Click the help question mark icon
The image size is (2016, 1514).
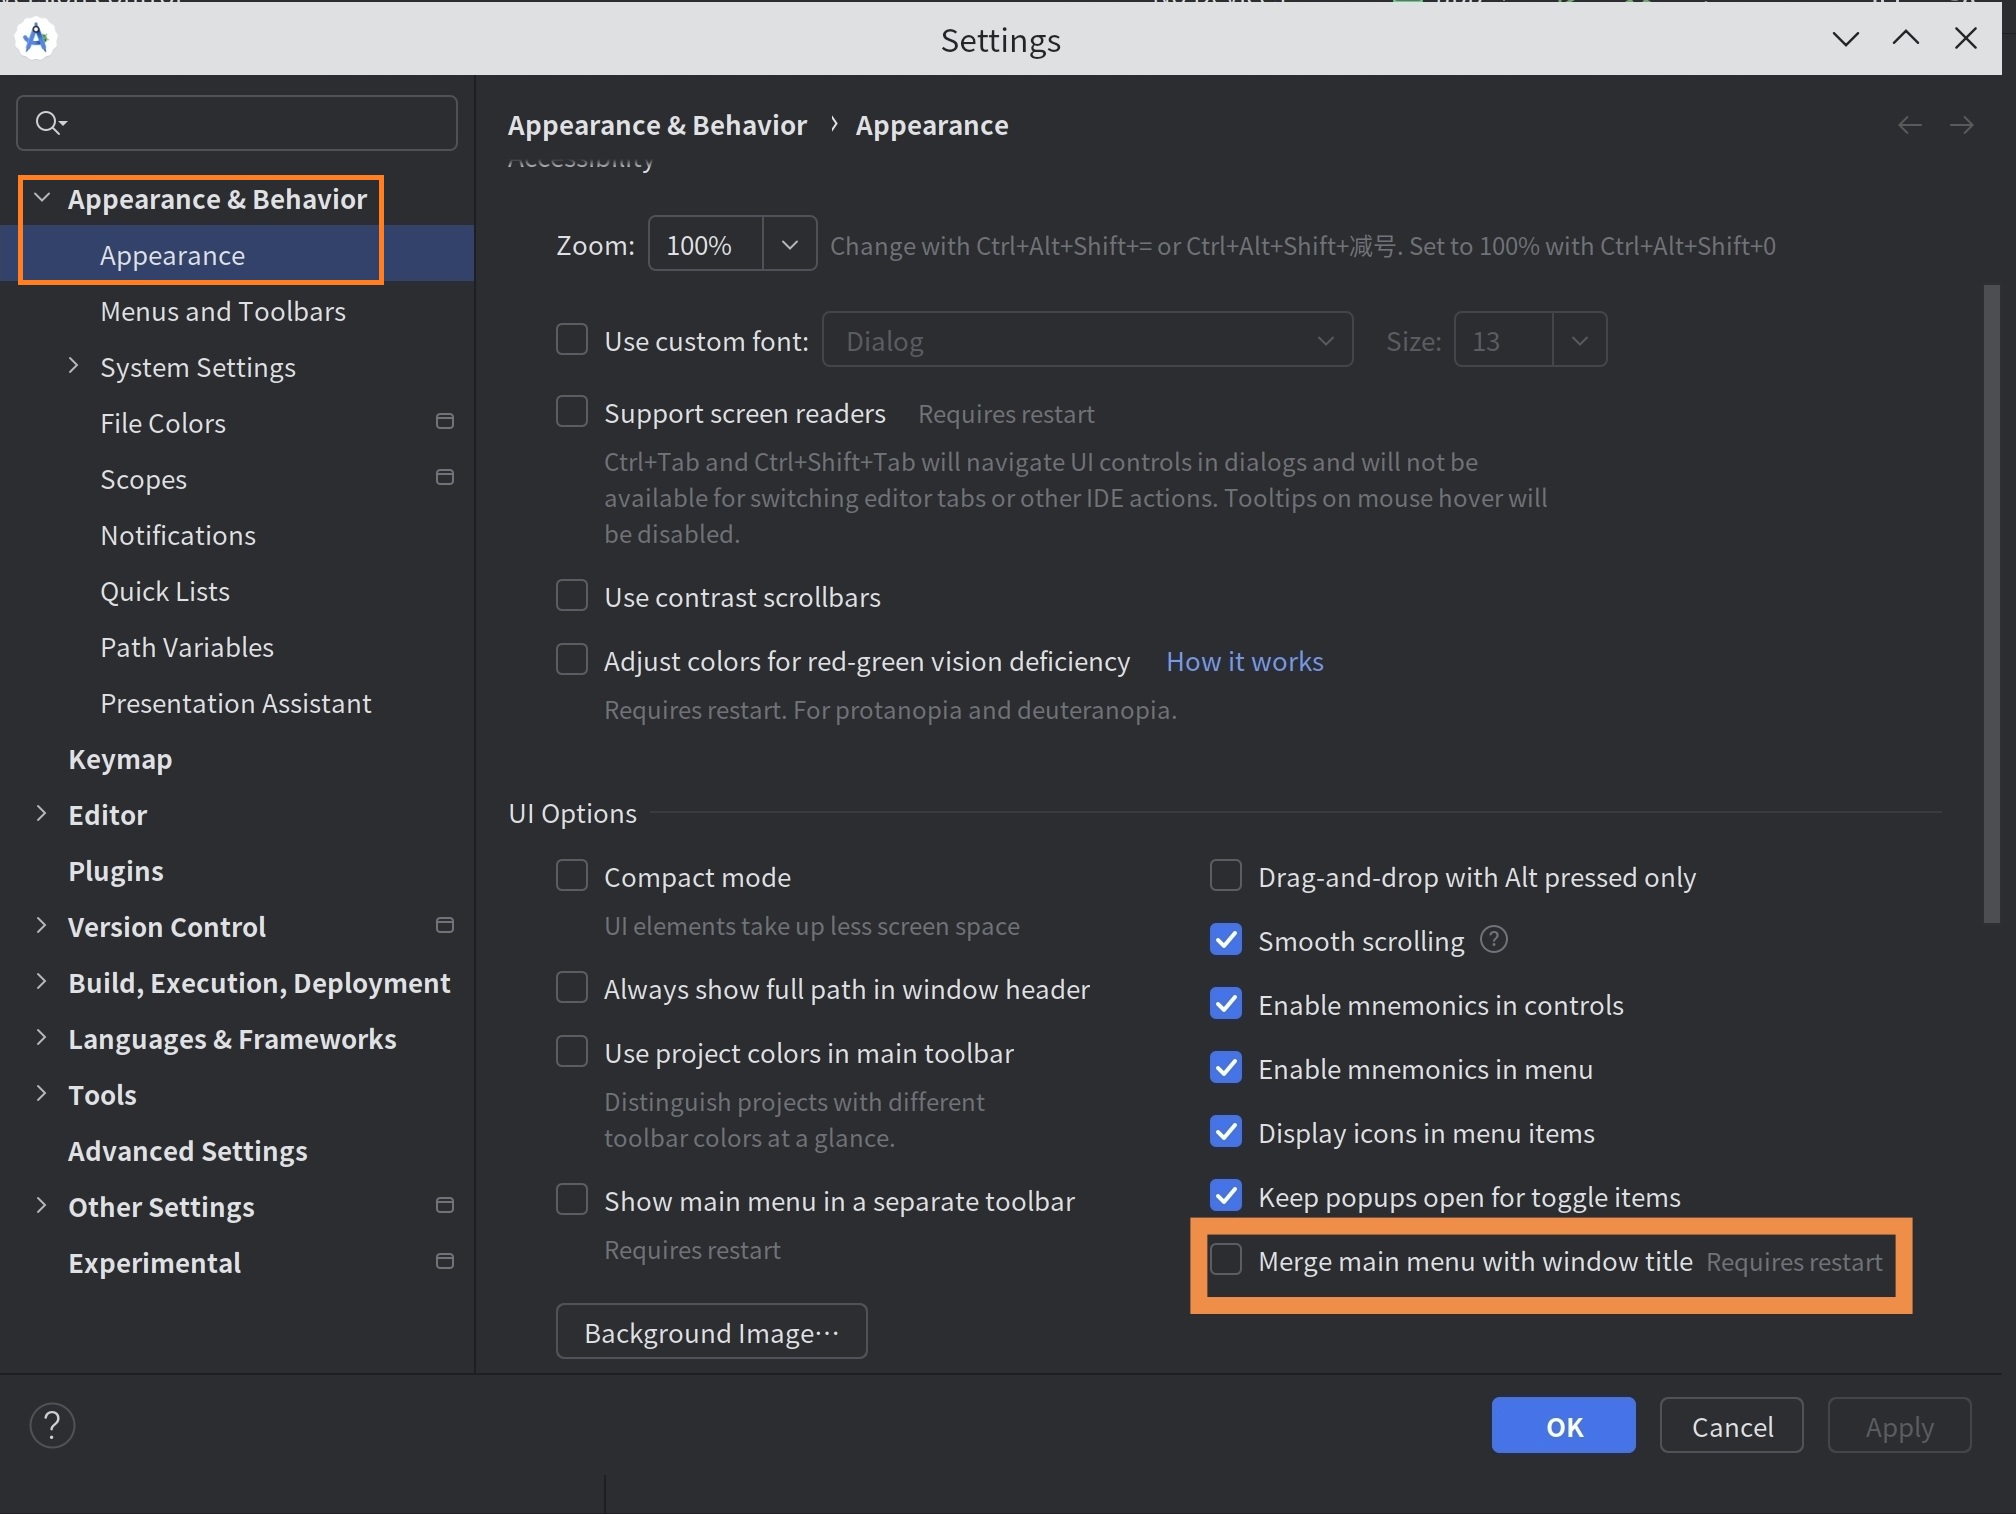(x=52, y=1425)
